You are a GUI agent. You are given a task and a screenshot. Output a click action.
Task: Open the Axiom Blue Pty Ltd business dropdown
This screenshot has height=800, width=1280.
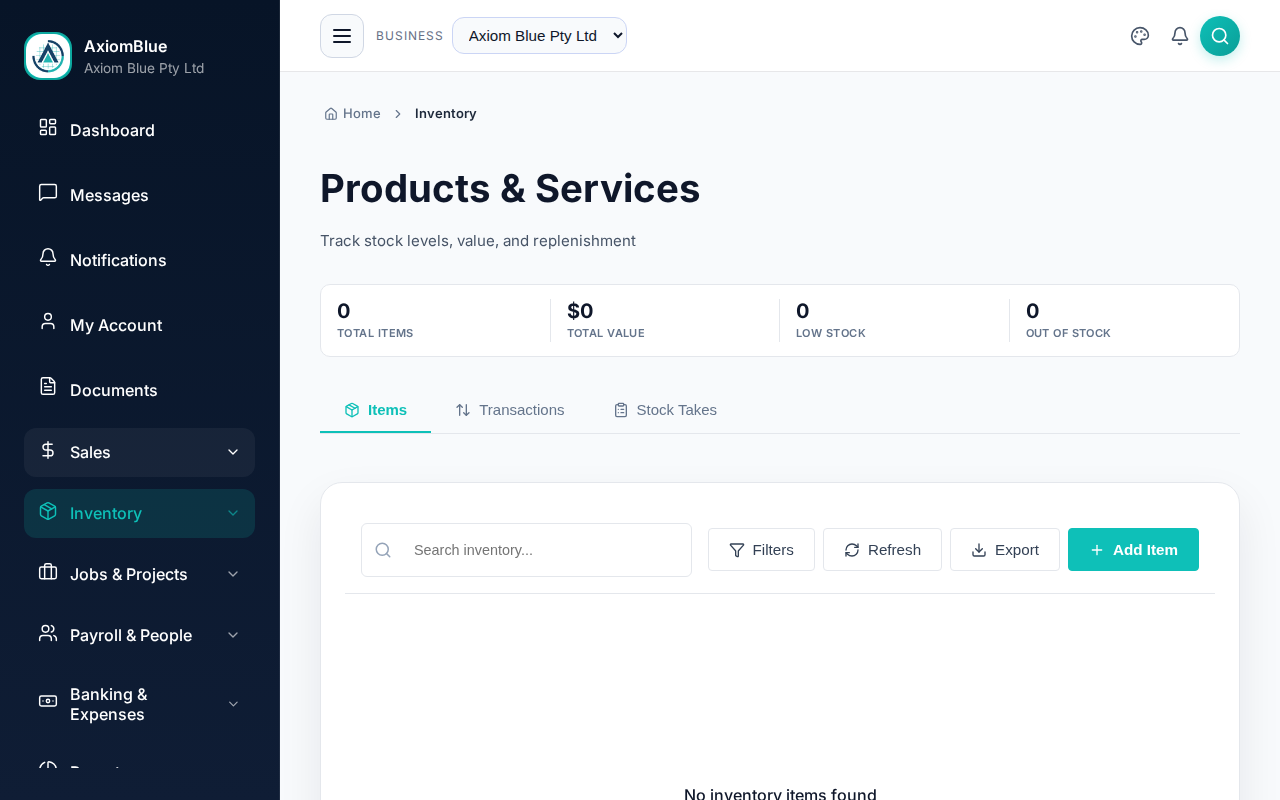[539, 36]
